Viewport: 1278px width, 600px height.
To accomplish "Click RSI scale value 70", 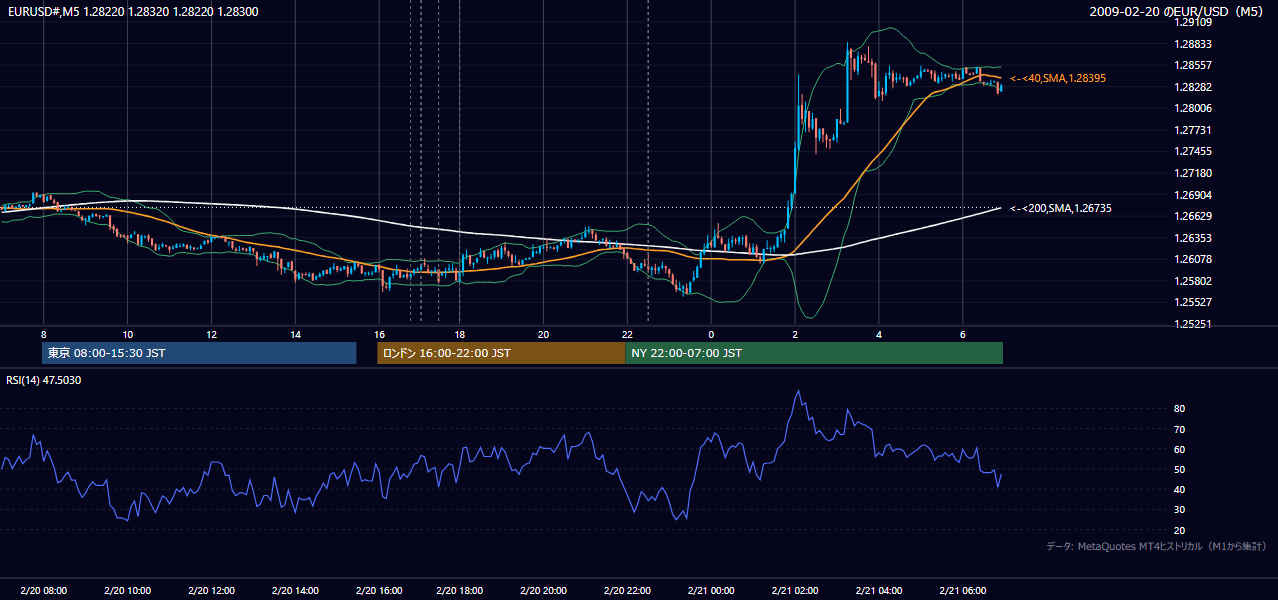I will 1180,429.
